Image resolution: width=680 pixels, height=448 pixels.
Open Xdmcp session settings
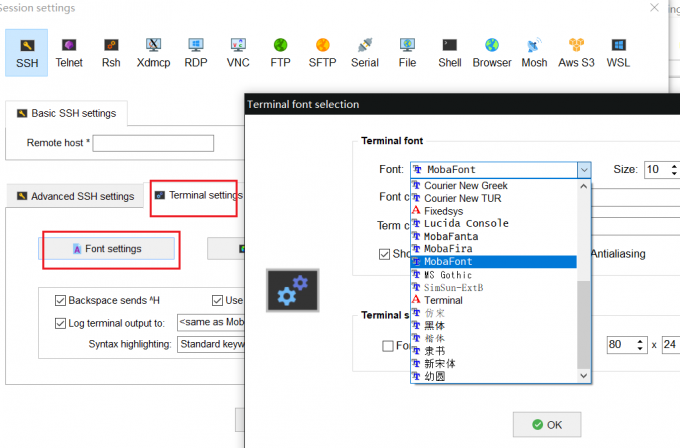(x=154, y=53)
